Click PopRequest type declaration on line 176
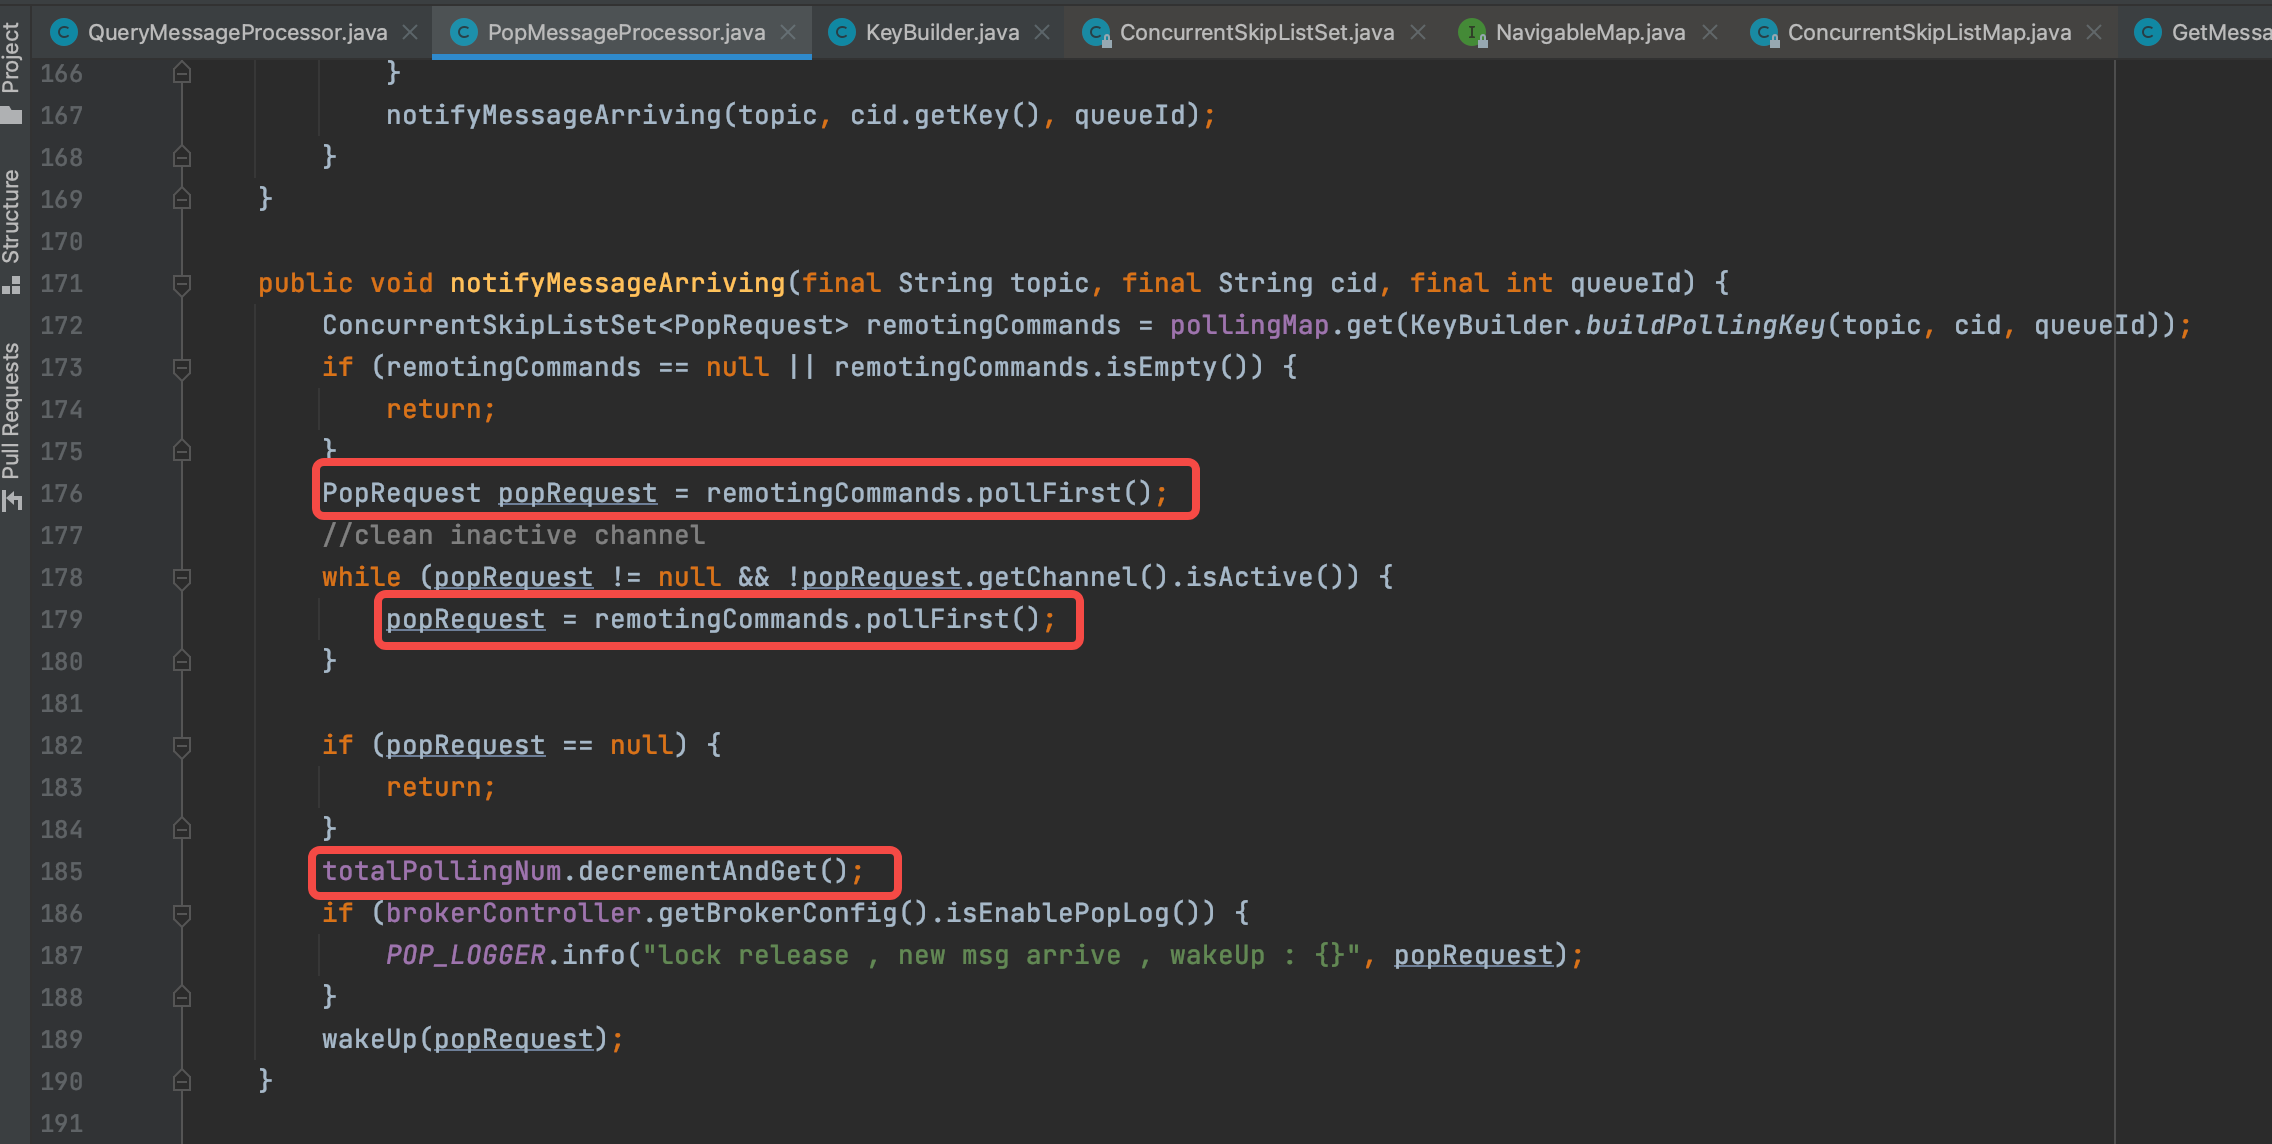The image size is (2272, 1144). point(401,494)
